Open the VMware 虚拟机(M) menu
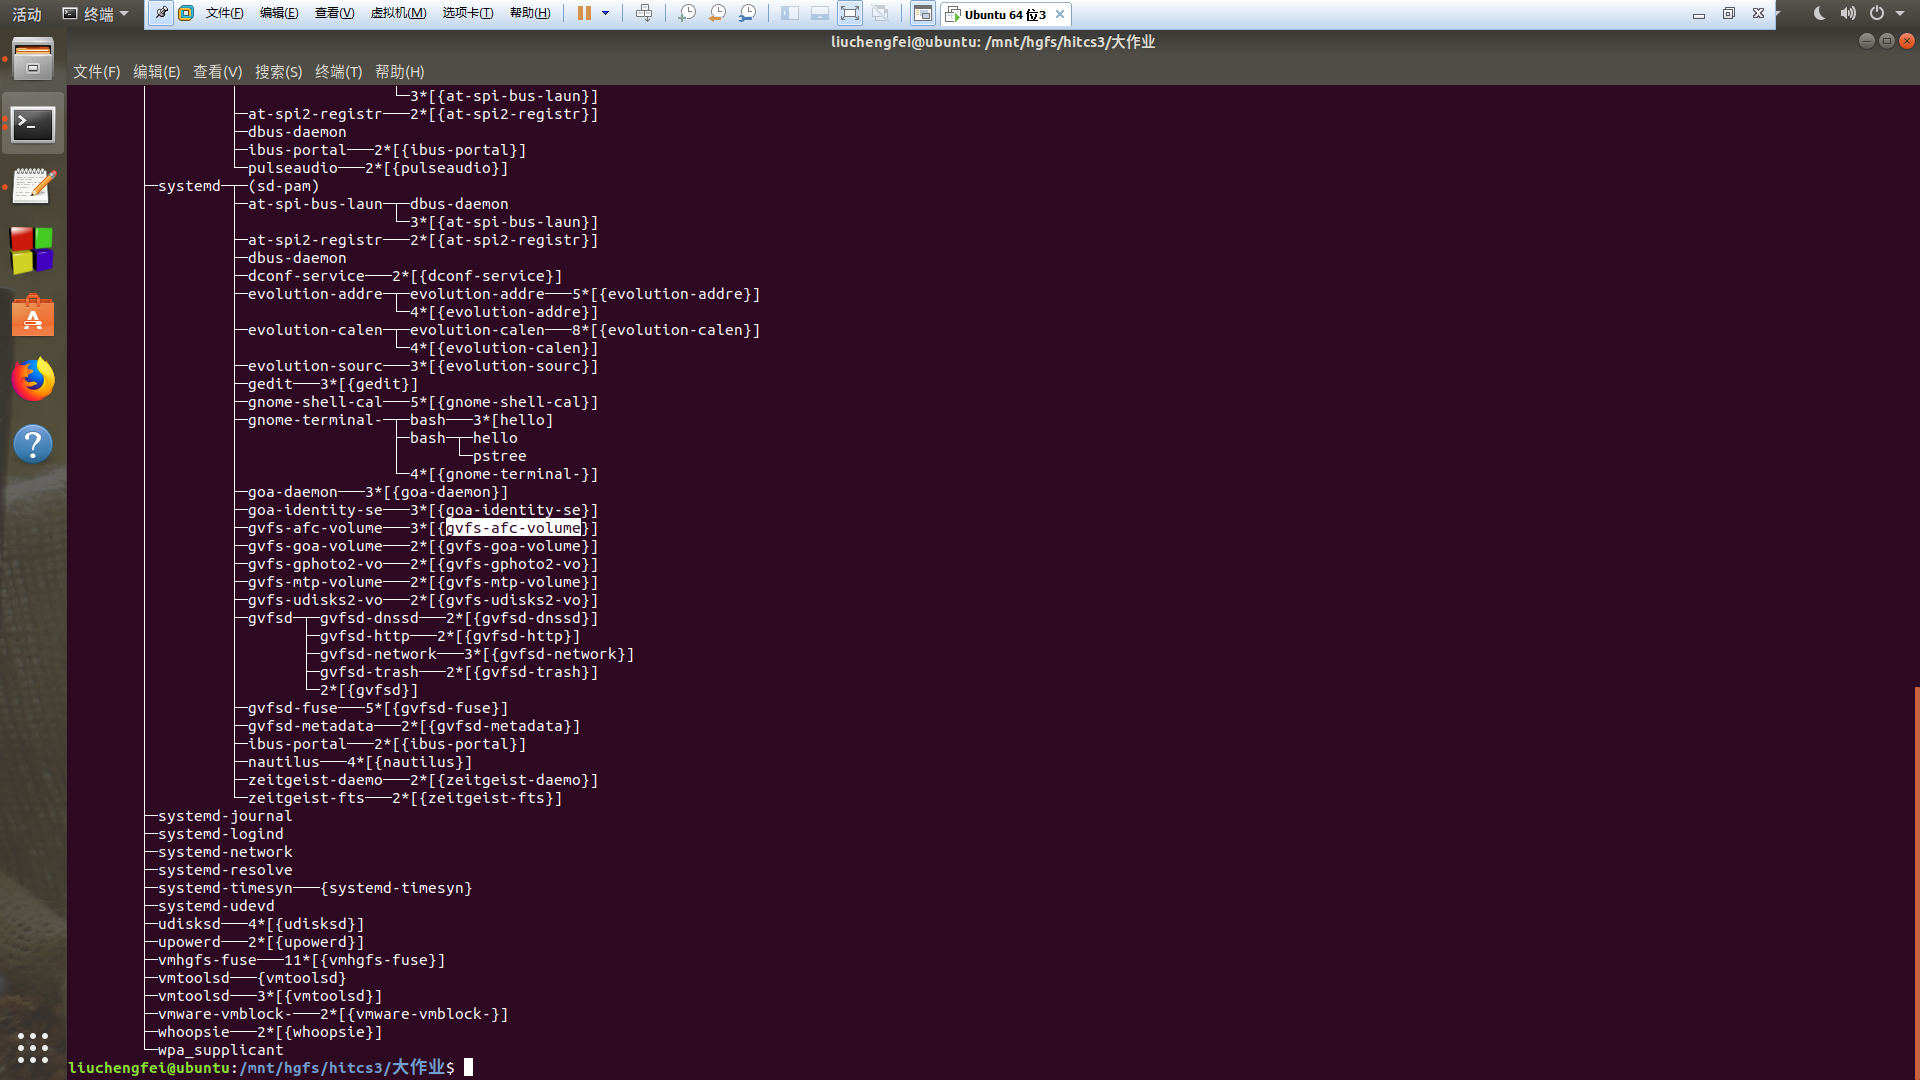Image resolution: width=1920 pixels, height=1080 pixels. click(x=397, y=13)
